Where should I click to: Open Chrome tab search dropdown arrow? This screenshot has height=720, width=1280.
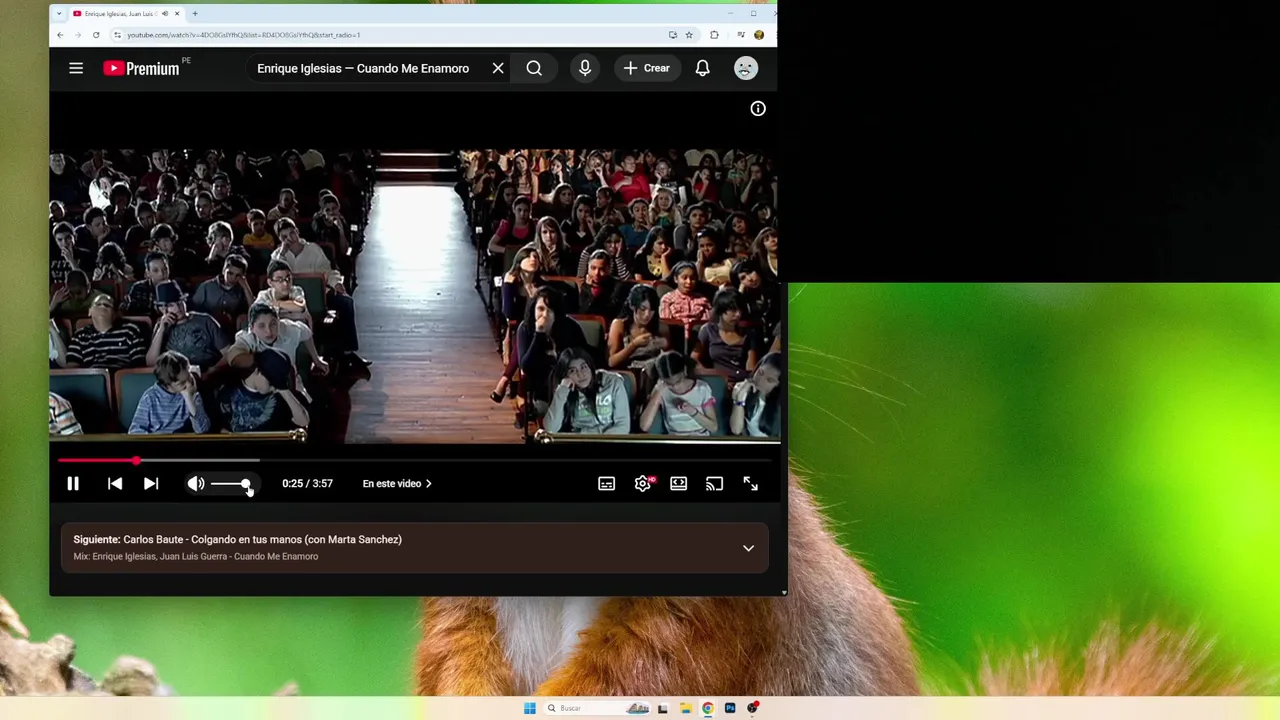[59, 14]
